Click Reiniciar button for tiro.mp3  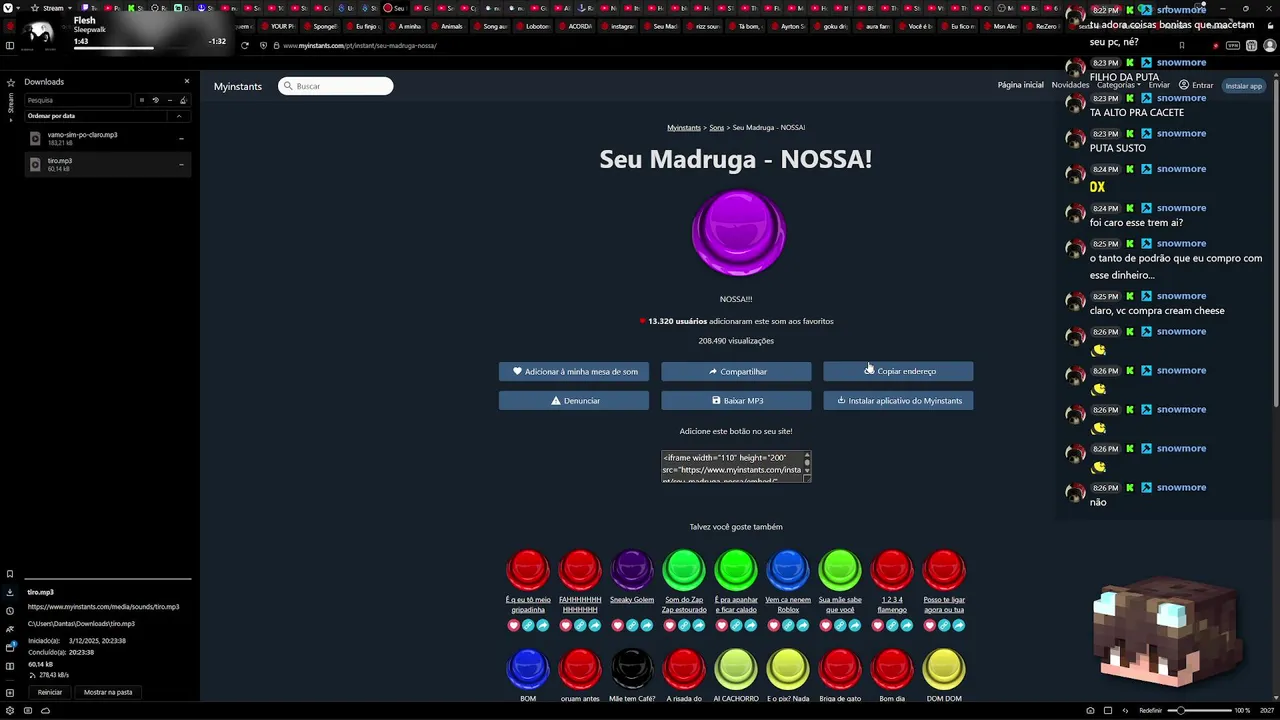coord(50,692)
